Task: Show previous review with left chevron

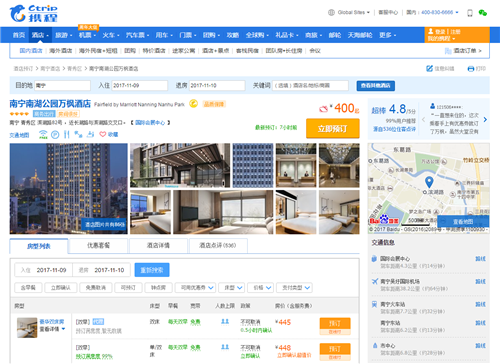Action: [424, 119]
